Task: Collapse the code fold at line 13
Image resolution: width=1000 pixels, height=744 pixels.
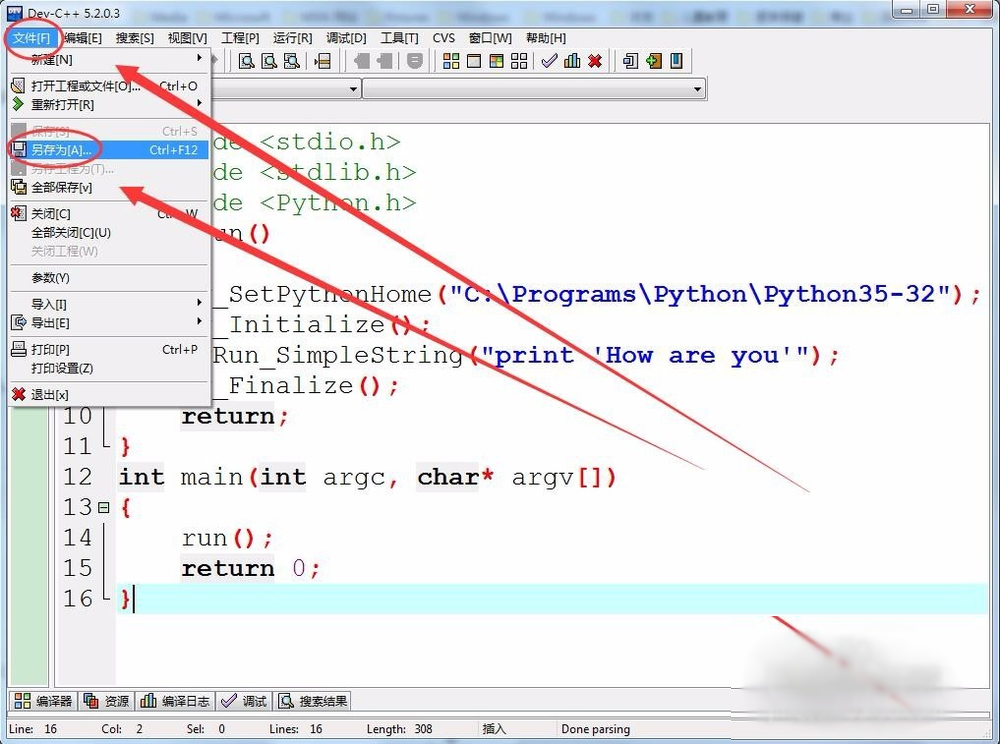Action: click(103, 508)
